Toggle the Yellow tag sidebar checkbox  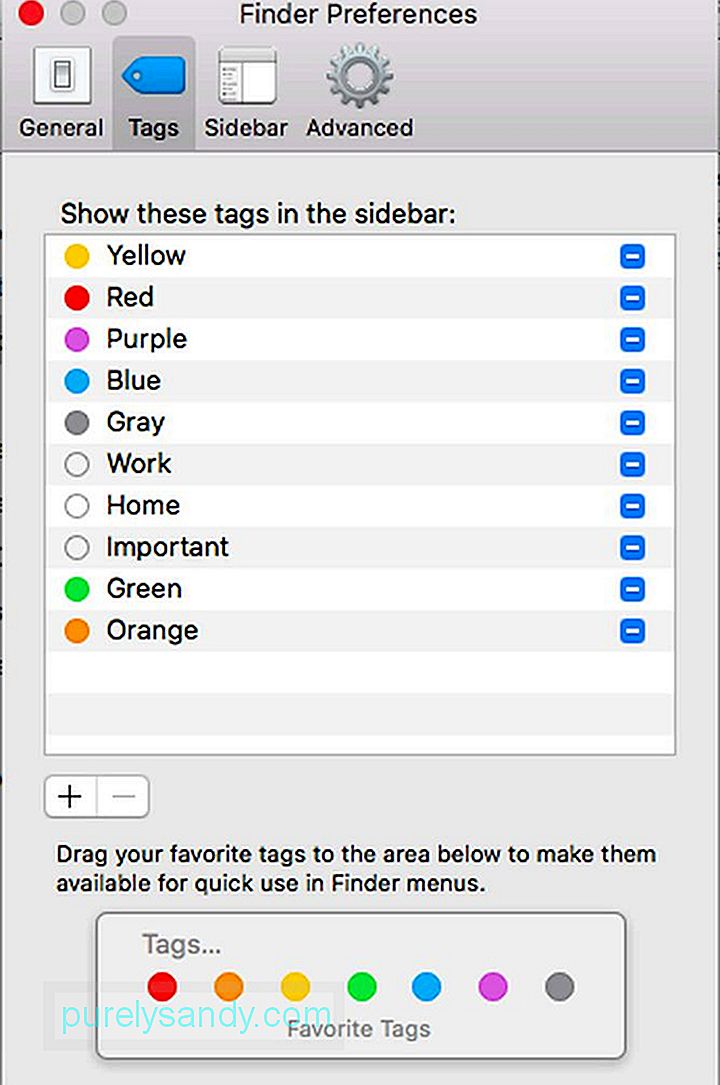tap(632, 256)
